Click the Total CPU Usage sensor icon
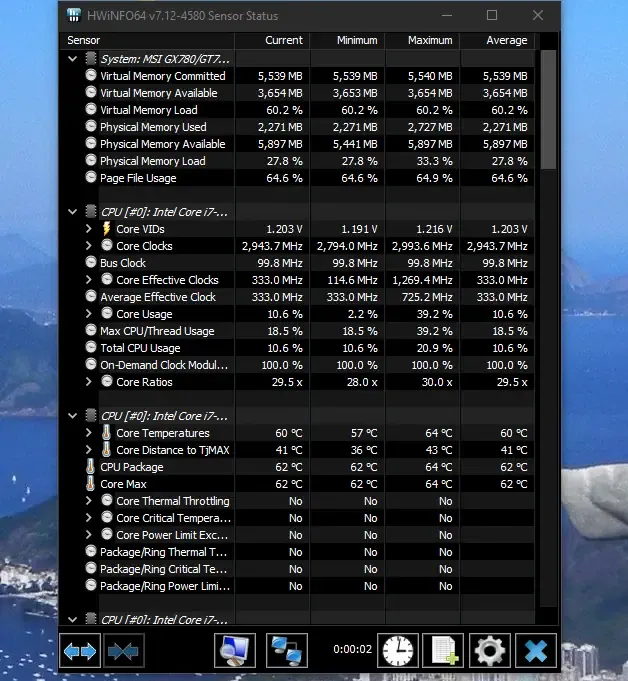Image resolution: width=628 pixels, height=681 pixels. (x=91, y=347)
